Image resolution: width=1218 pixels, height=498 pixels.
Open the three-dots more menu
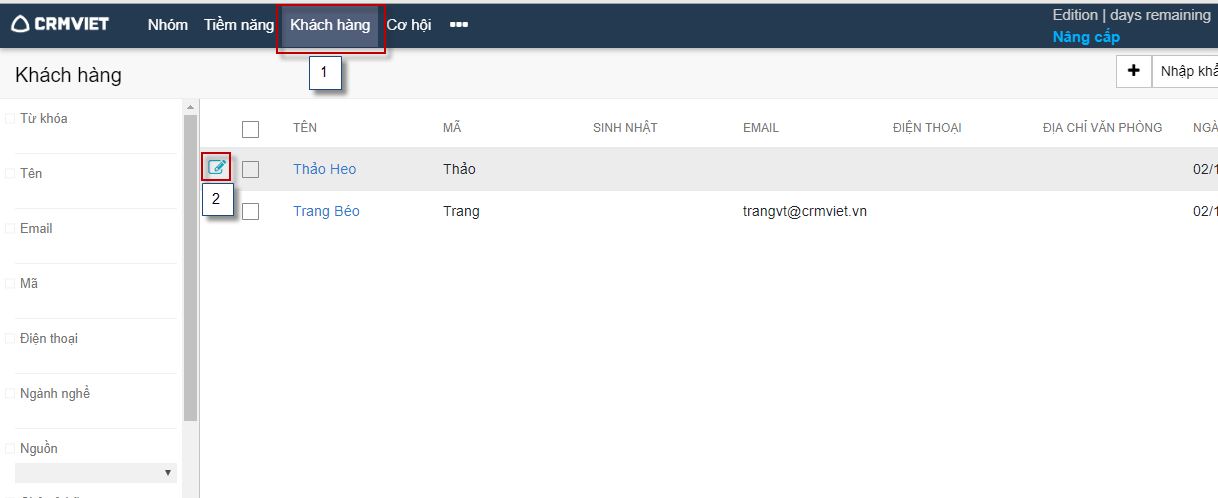pos(459,25)
